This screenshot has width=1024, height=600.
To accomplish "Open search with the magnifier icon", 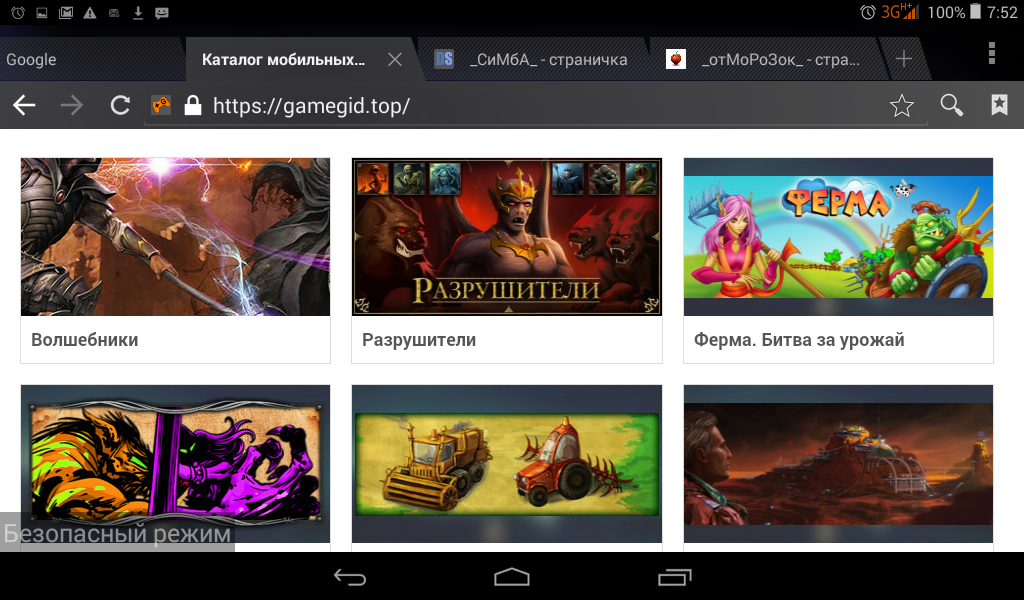I will (951, 106).
